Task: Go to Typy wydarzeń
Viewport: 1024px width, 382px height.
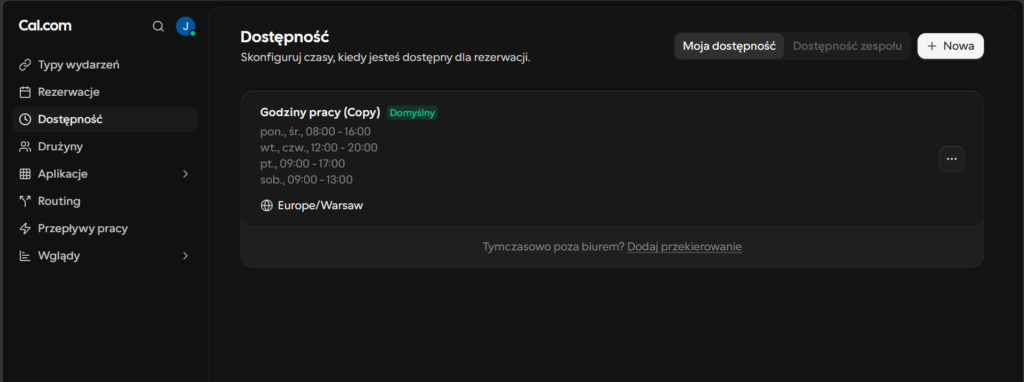Action: [x=105, y=65]
